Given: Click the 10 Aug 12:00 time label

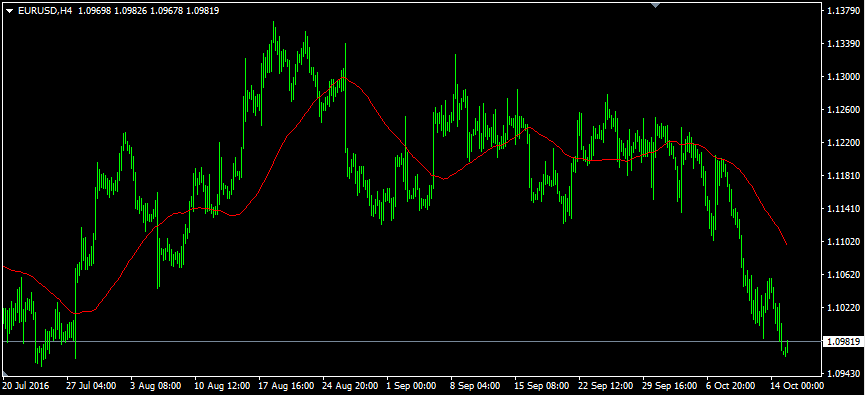Looking at the screenshot, I should click(222, 386).
